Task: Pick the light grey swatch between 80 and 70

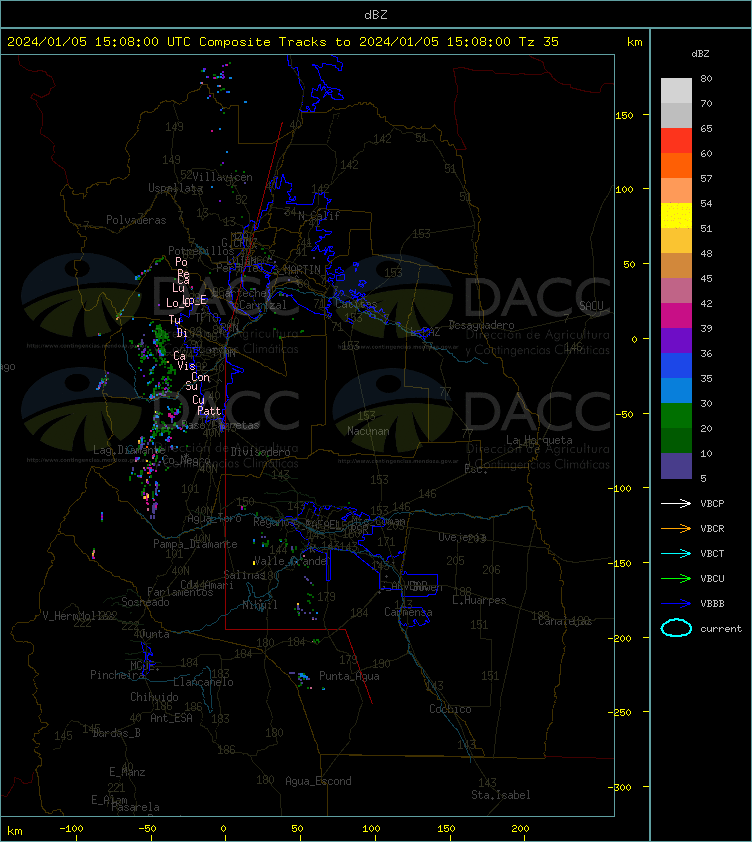Action: pos(676,91)
